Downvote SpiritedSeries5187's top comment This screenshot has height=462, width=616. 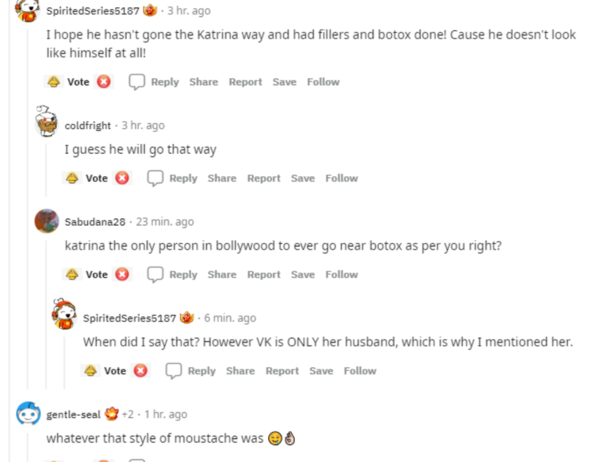(104, 82)
